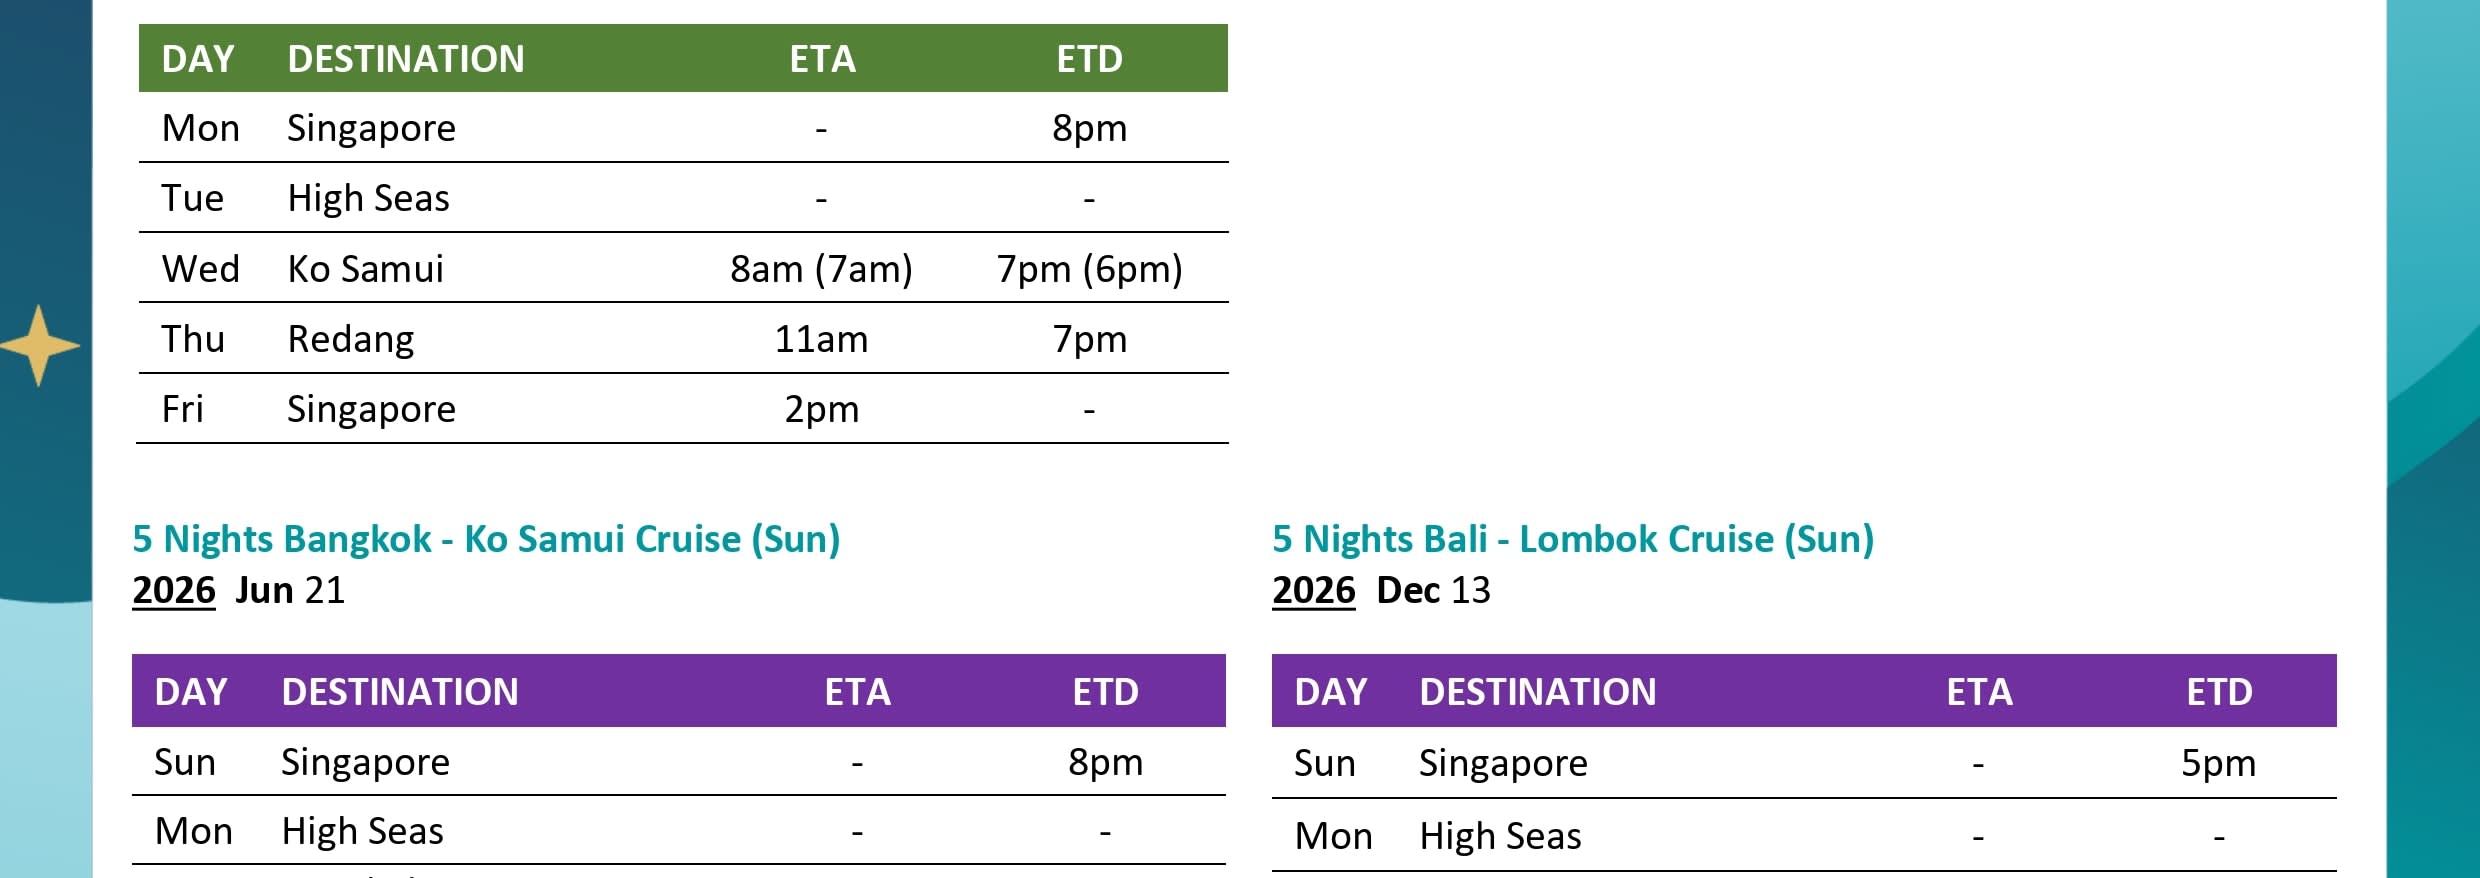Viewport: 2480px width, 878px height.
Task: Click the Ko Samui destination cell
Action: click(x=365, y=269)
